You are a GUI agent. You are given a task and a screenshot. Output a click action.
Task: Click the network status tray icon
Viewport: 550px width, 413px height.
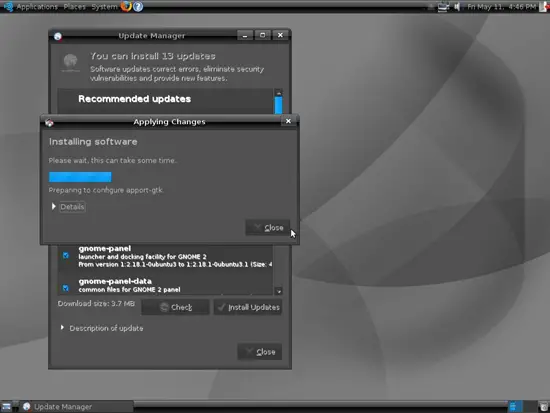pos(443,7)
